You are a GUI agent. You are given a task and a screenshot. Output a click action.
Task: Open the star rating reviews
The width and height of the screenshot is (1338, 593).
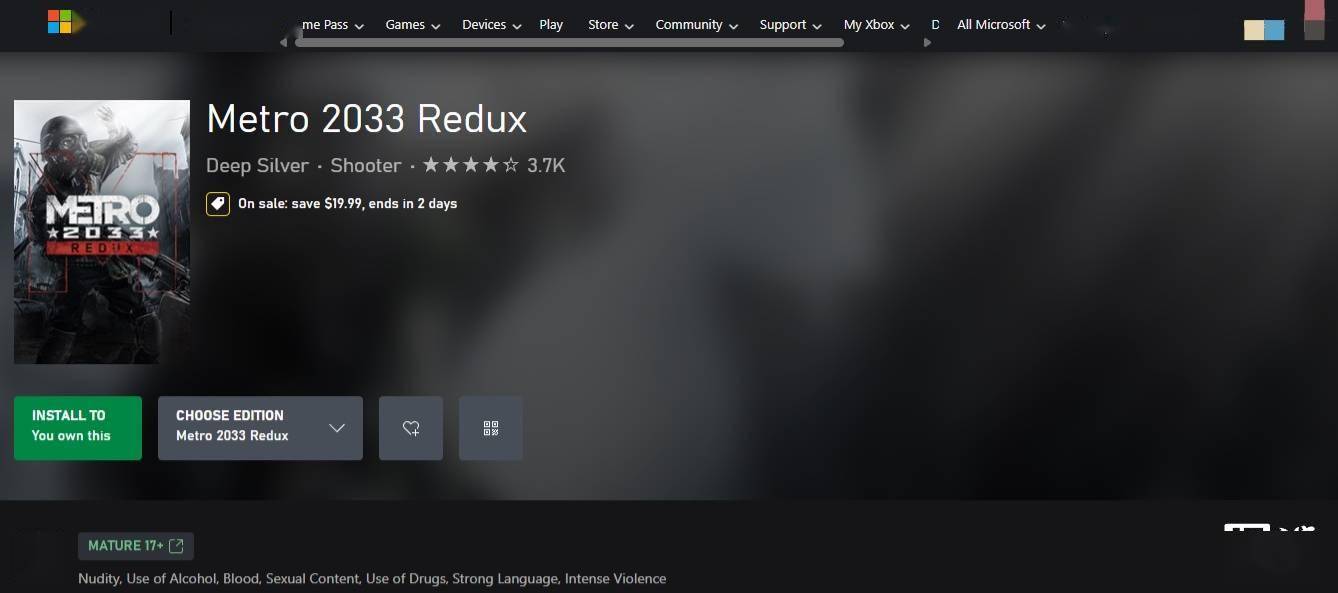[494, 165]
